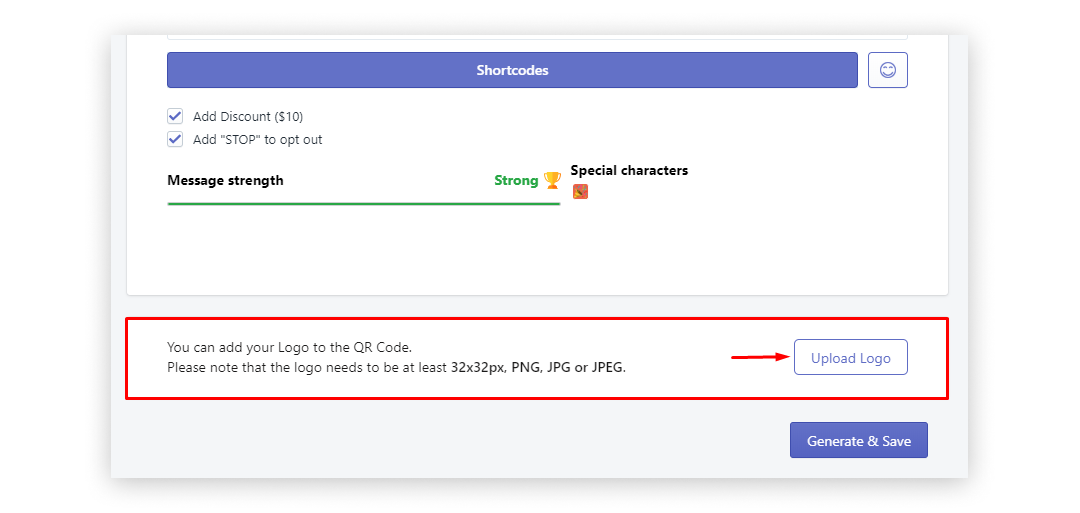Toggle the Add "STOP" to opt out checkbox
1080x513 pixels.
click(x=175, y=139)
